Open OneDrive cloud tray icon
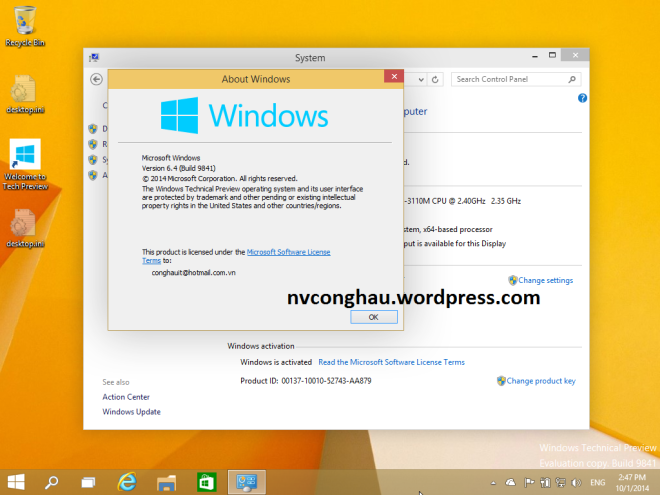The height and width of the screenshot is (495, 660). pos(510,482)
